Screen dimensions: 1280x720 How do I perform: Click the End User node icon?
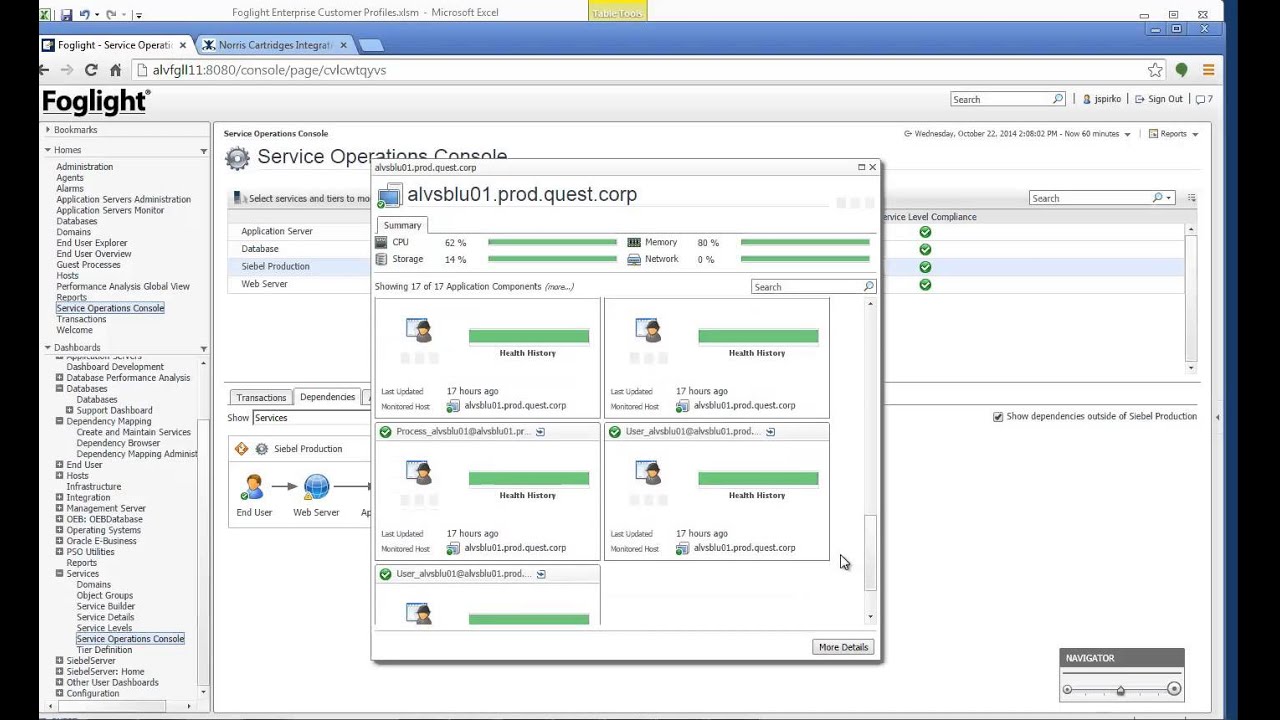click(x=254, y=488)
